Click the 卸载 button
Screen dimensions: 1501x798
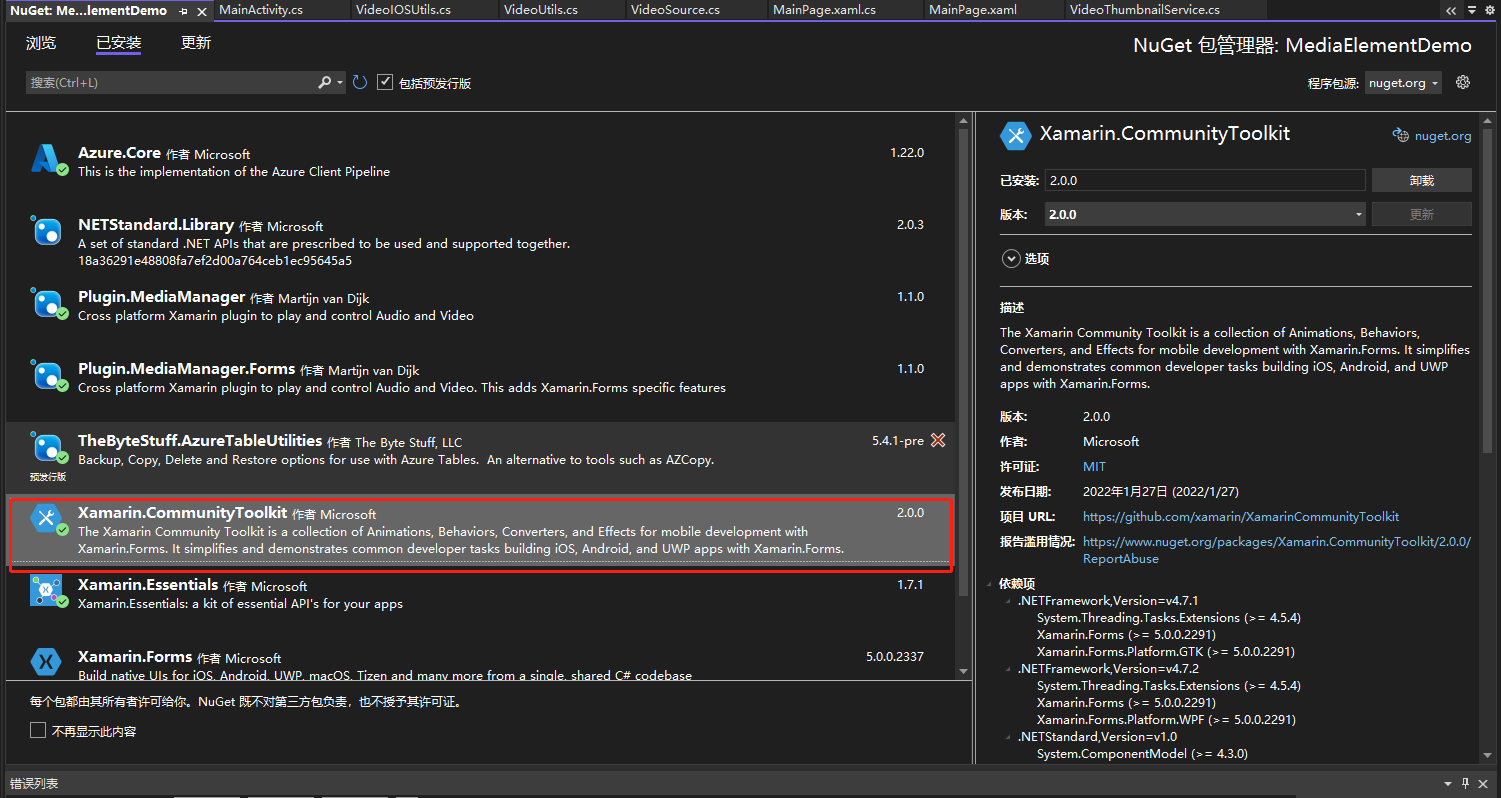point(1422,180)
